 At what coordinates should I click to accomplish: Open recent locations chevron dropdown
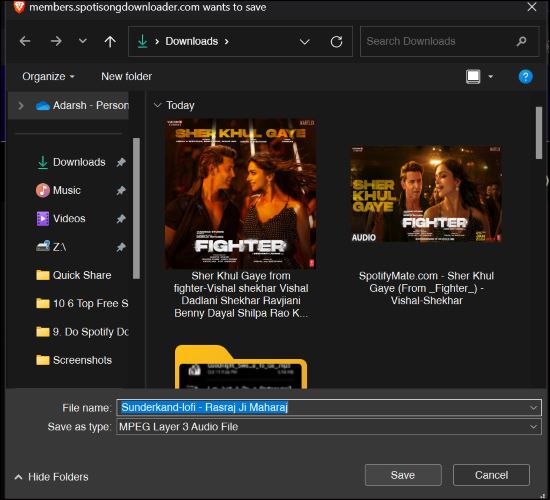(82, 41)
